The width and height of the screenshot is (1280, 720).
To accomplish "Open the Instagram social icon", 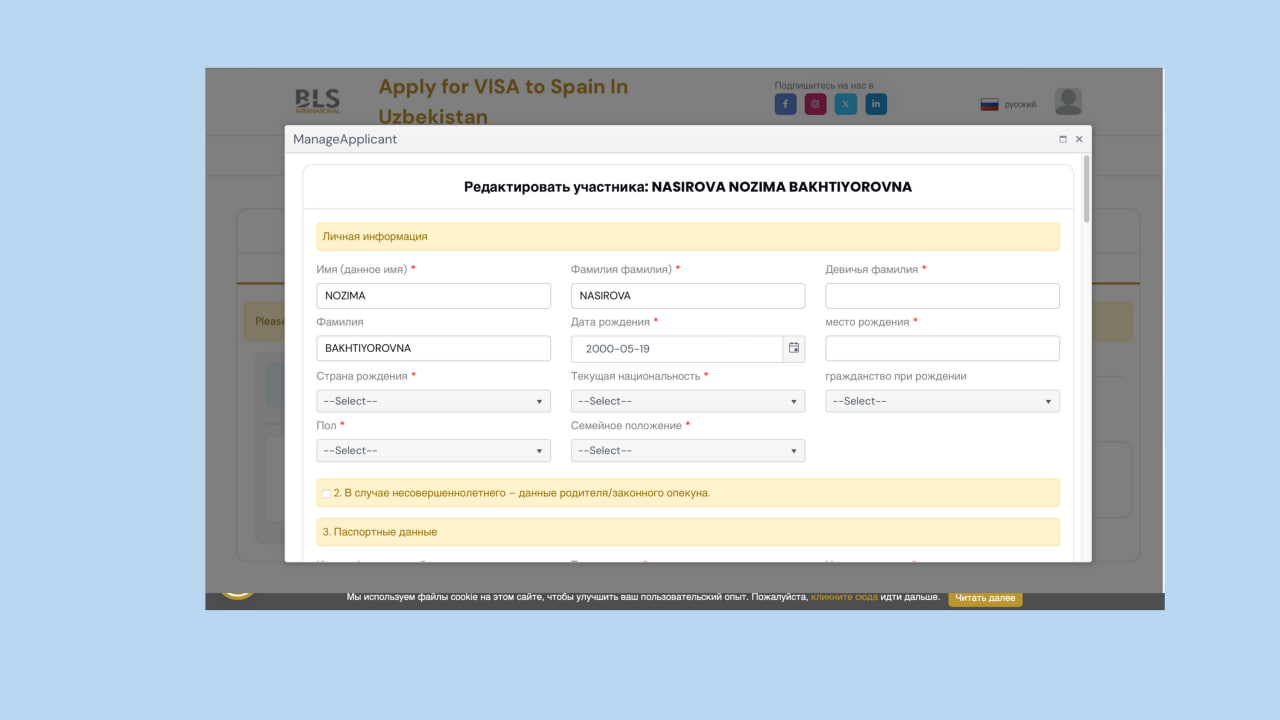I will tap(815, 104).
